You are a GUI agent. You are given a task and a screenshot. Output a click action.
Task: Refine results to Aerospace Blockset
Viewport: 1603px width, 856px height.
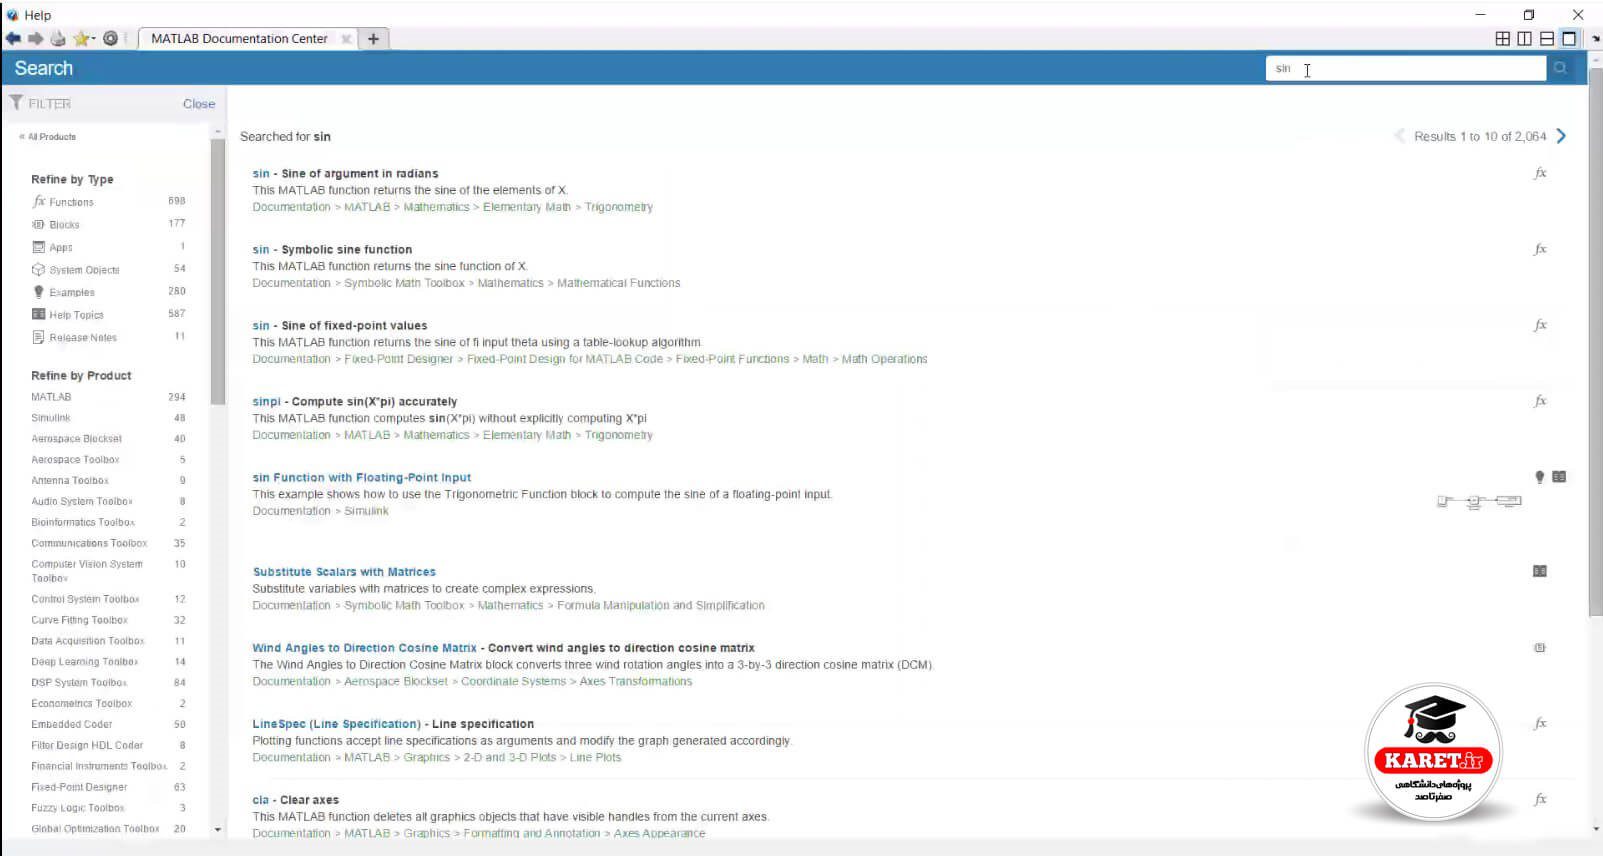76,439
